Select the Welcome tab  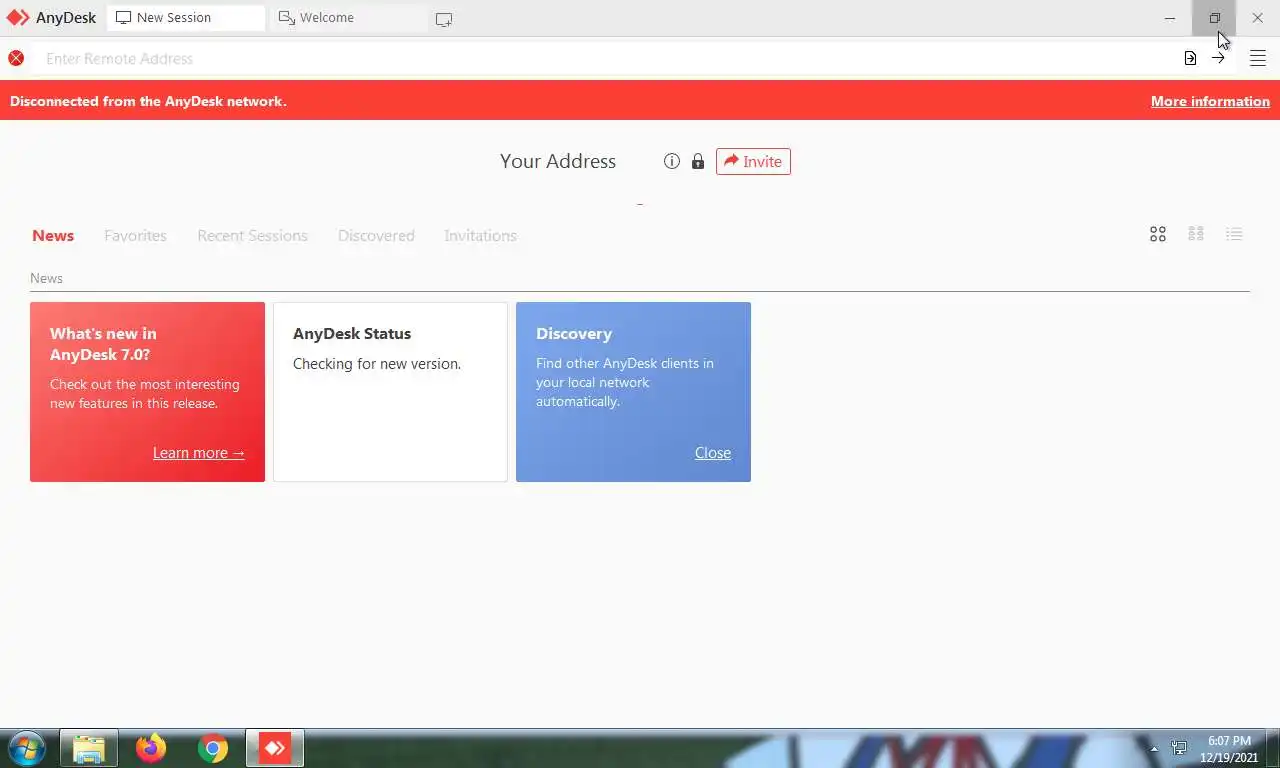(349, 18)
